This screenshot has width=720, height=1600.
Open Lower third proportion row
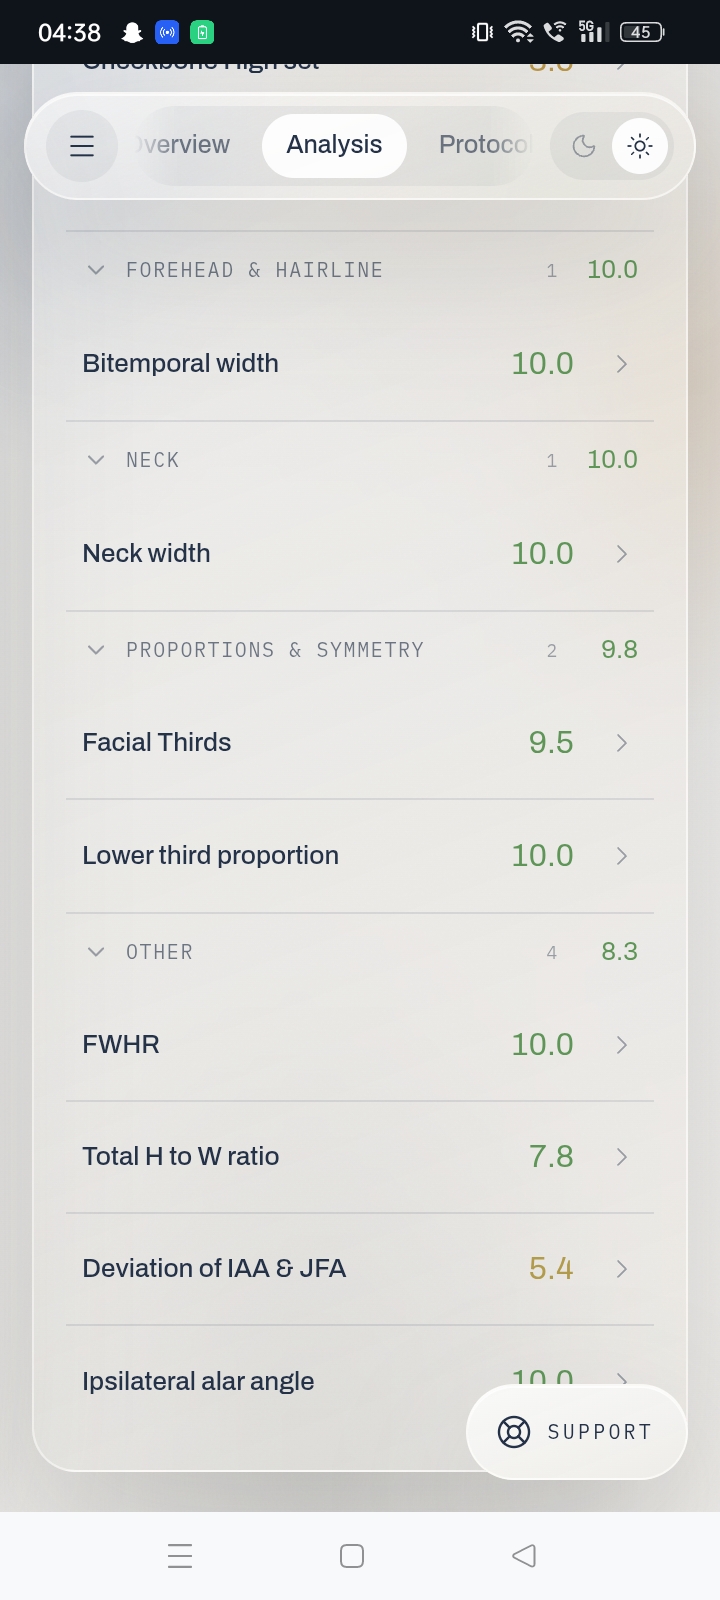coord(360,856)
